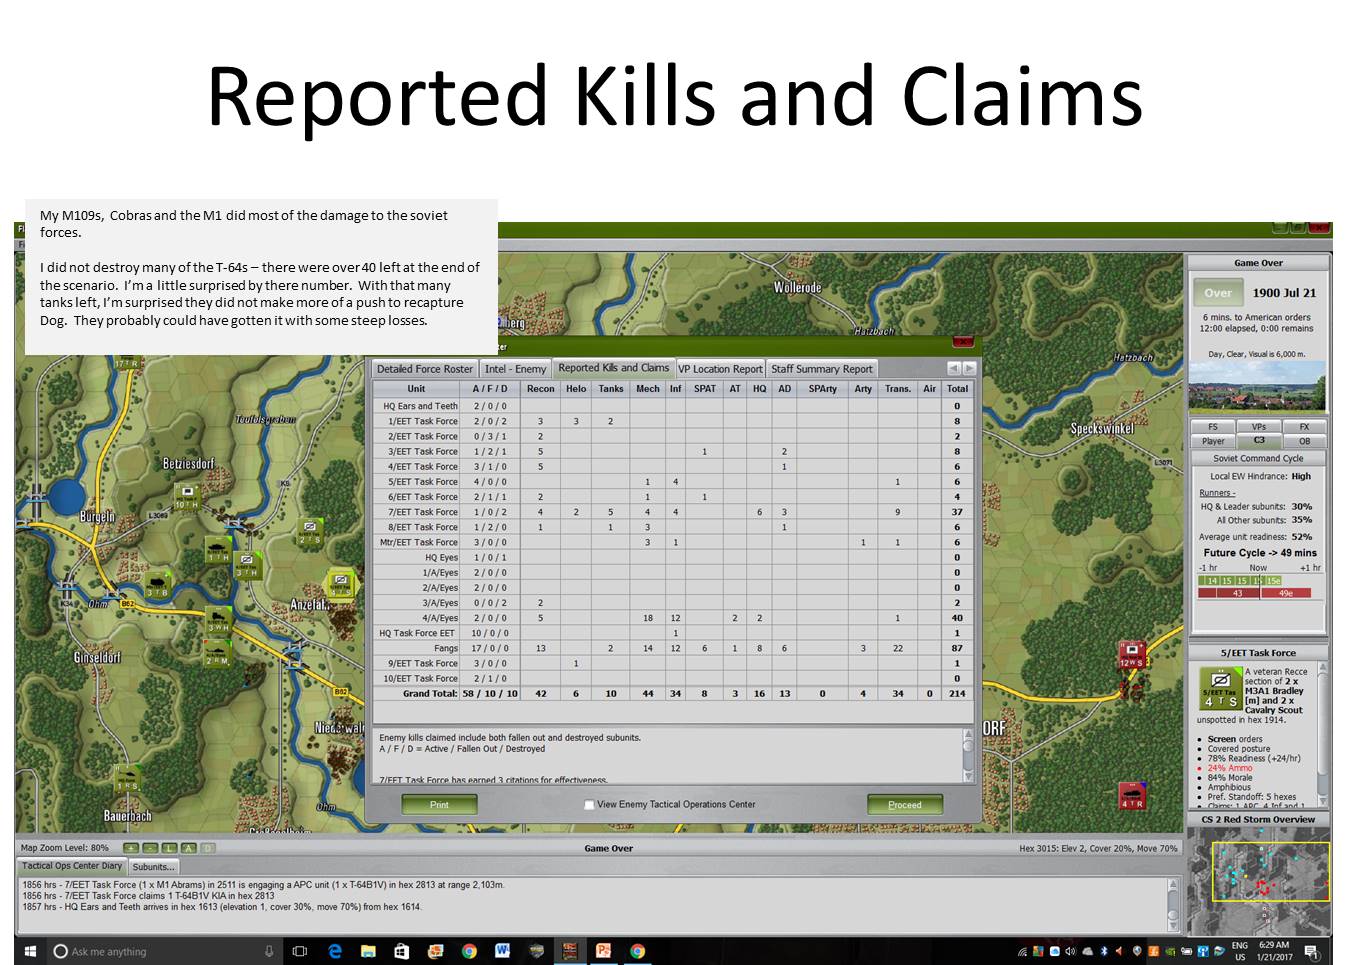Click the Ask me anything search box
1350x965 pixels.
coord(164,951)
